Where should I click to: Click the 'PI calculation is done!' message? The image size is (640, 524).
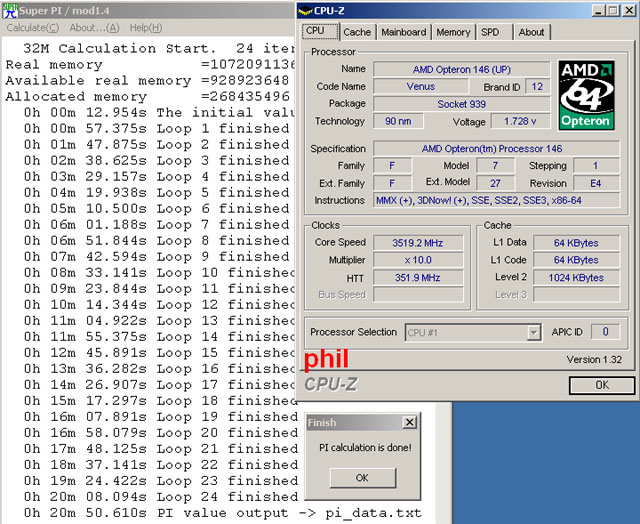tap(365, 448)
